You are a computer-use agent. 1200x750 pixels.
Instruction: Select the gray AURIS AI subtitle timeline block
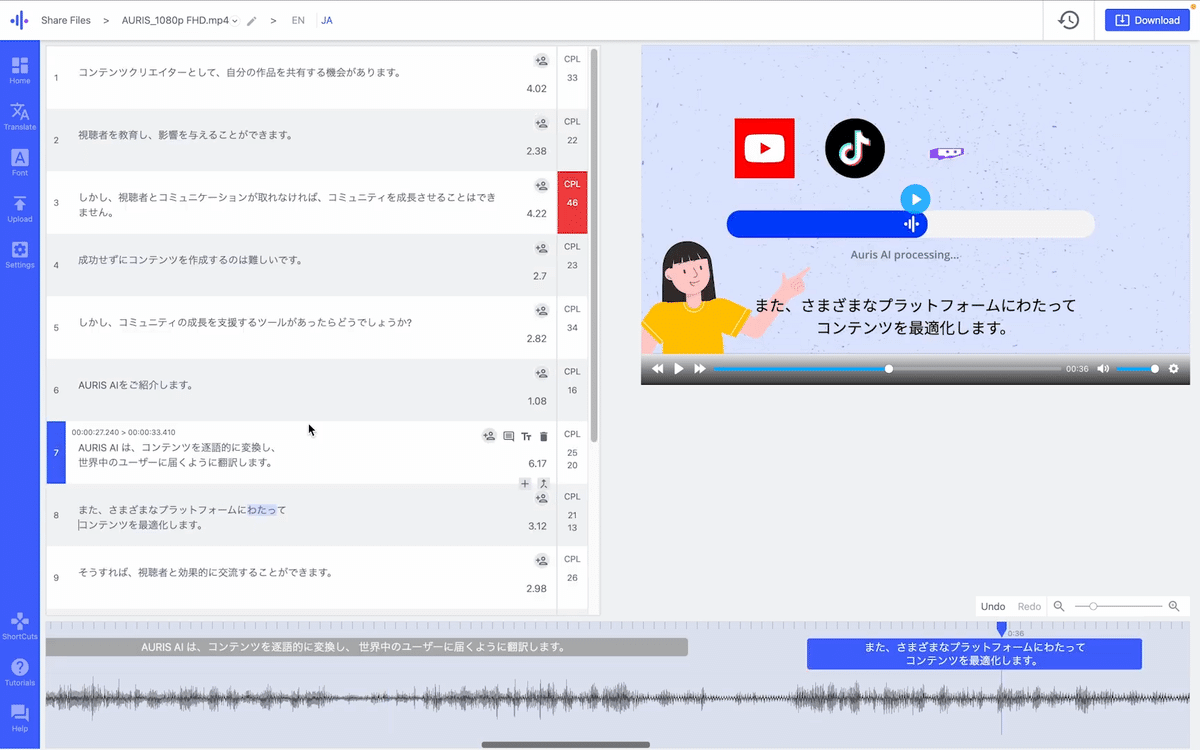[x=367, y=647]
